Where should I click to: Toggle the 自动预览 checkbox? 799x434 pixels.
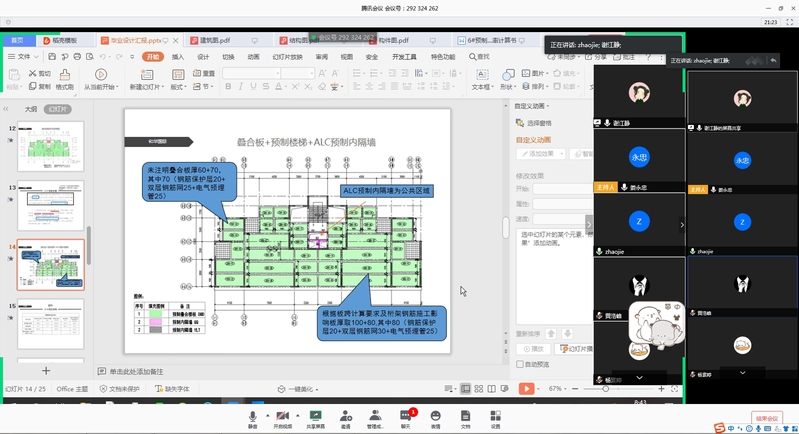(519, 364)
